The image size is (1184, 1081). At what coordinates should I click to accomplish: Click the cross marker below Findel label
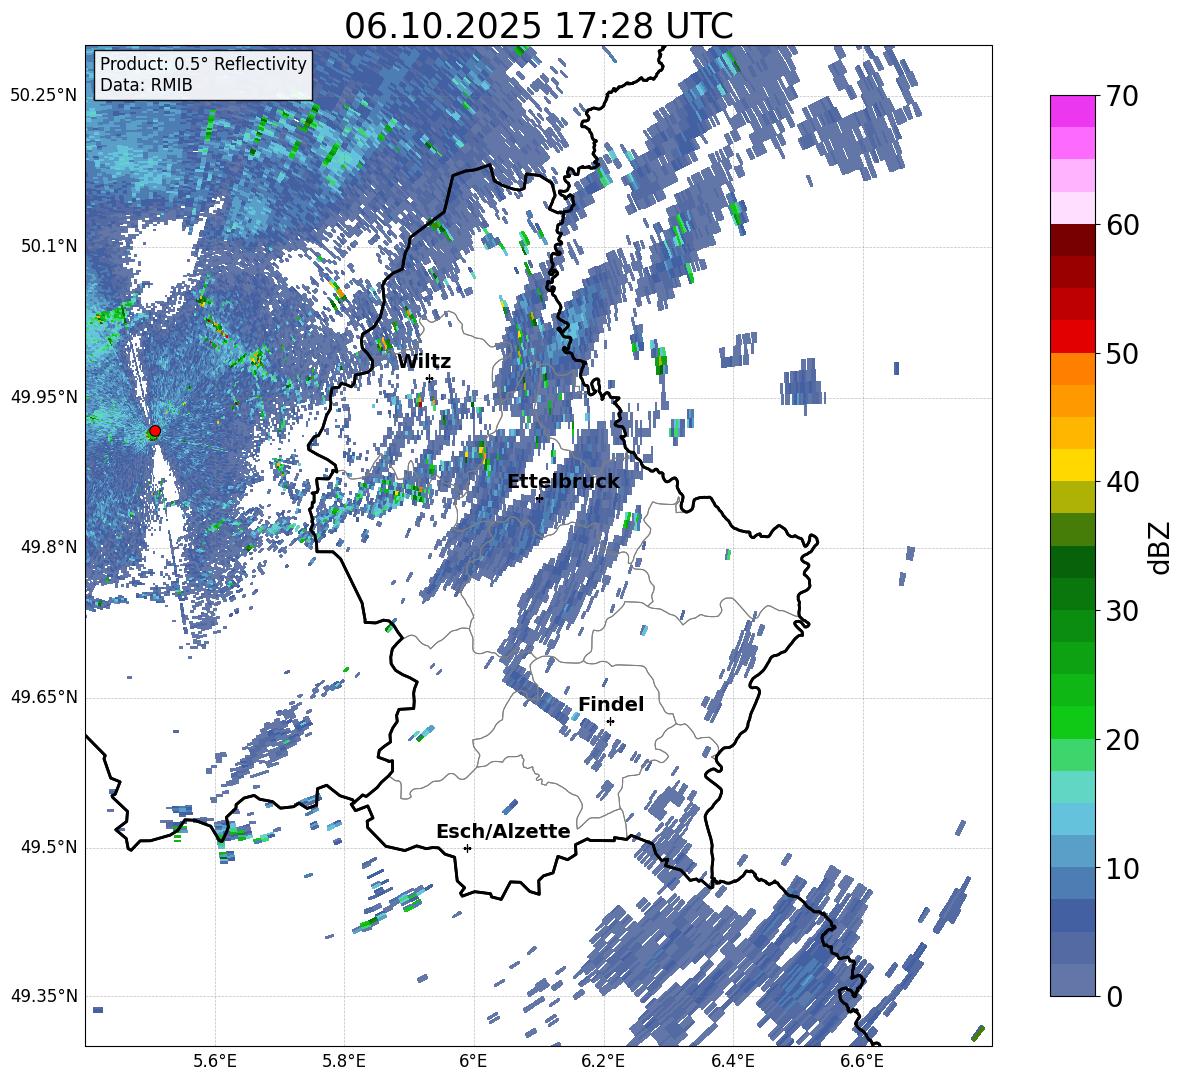click(x=611, y=721)
